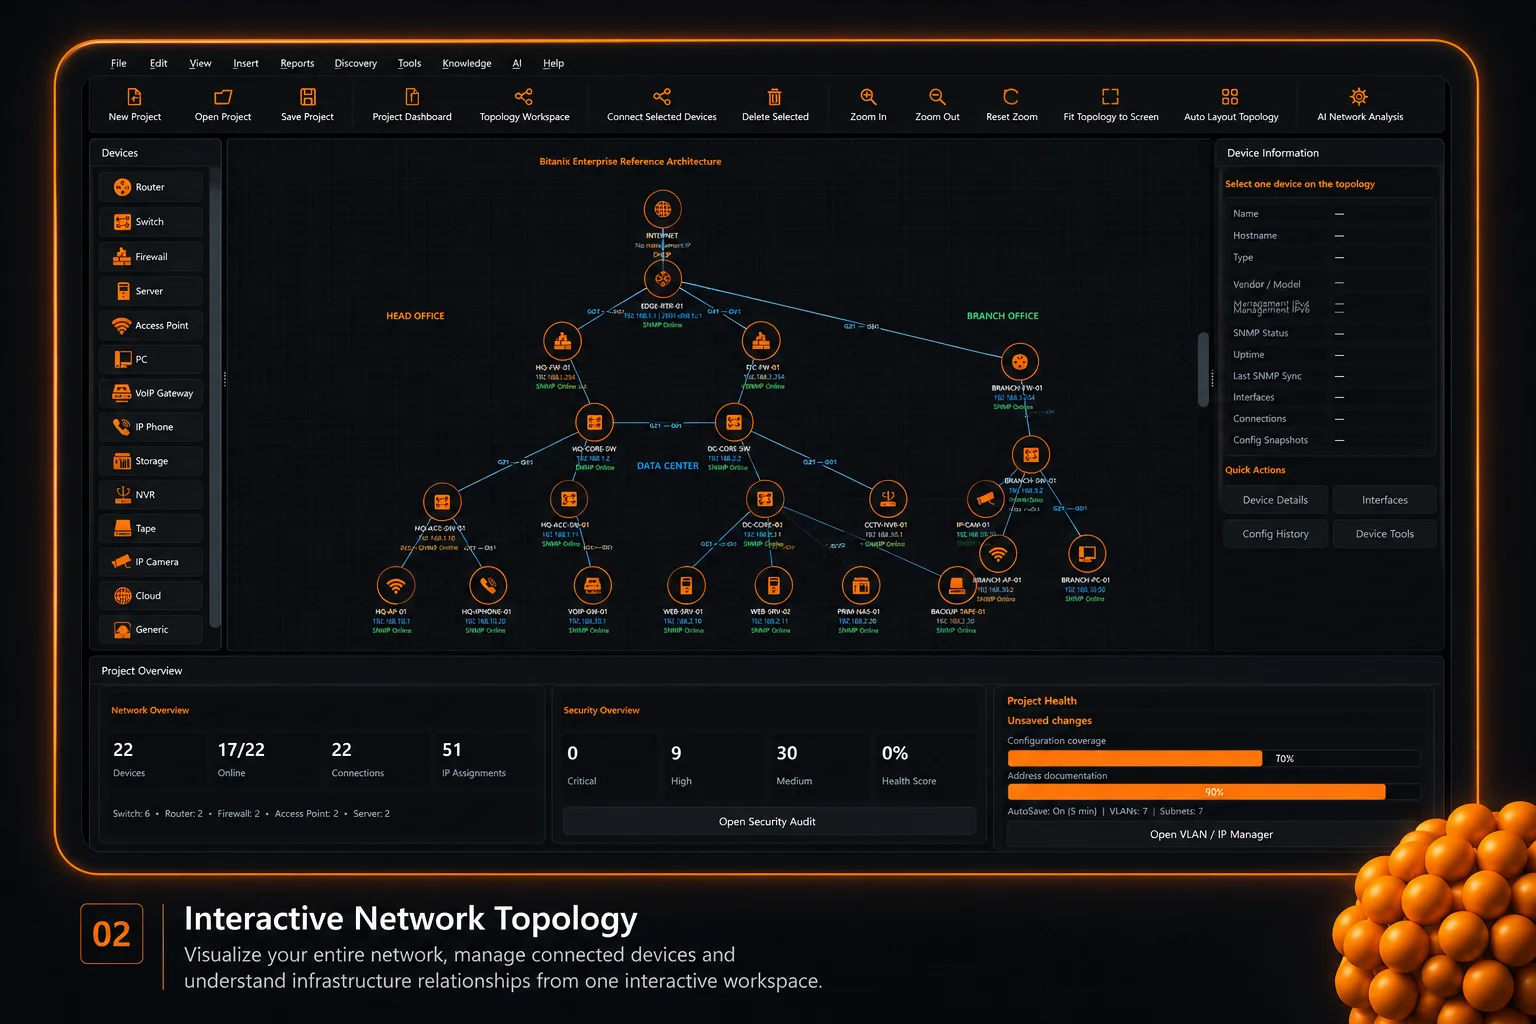This screenshot has width=1536, height=1024.
Task: Pick Server from the Devices palette
Action: 151,291
